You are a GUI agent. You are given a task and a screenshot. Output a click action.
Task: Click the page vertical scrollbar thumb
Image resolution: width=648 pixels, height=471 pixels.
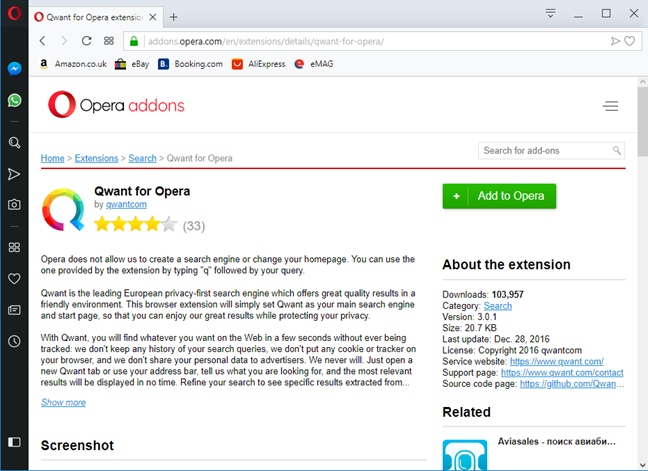click(x=643, y=122)
